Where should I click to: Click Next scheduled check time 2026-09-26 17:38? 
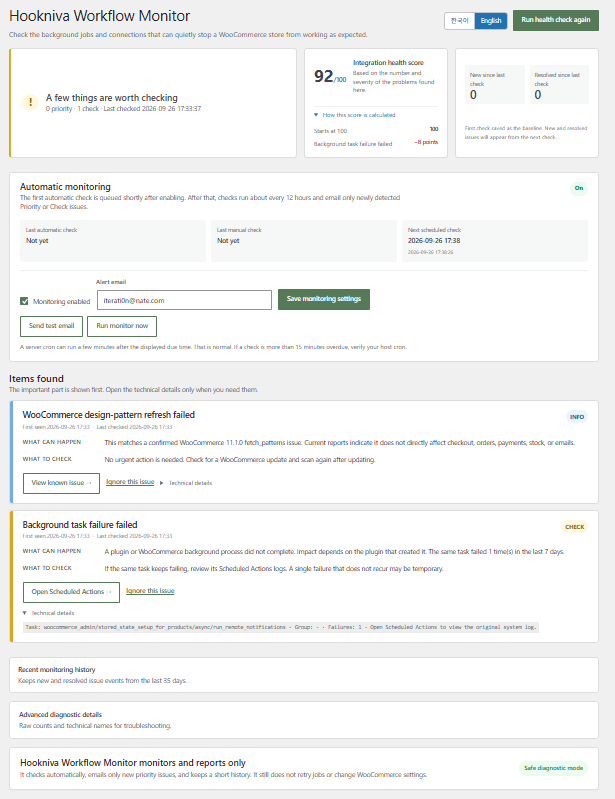pyautogui.click(x=434, y=241)
